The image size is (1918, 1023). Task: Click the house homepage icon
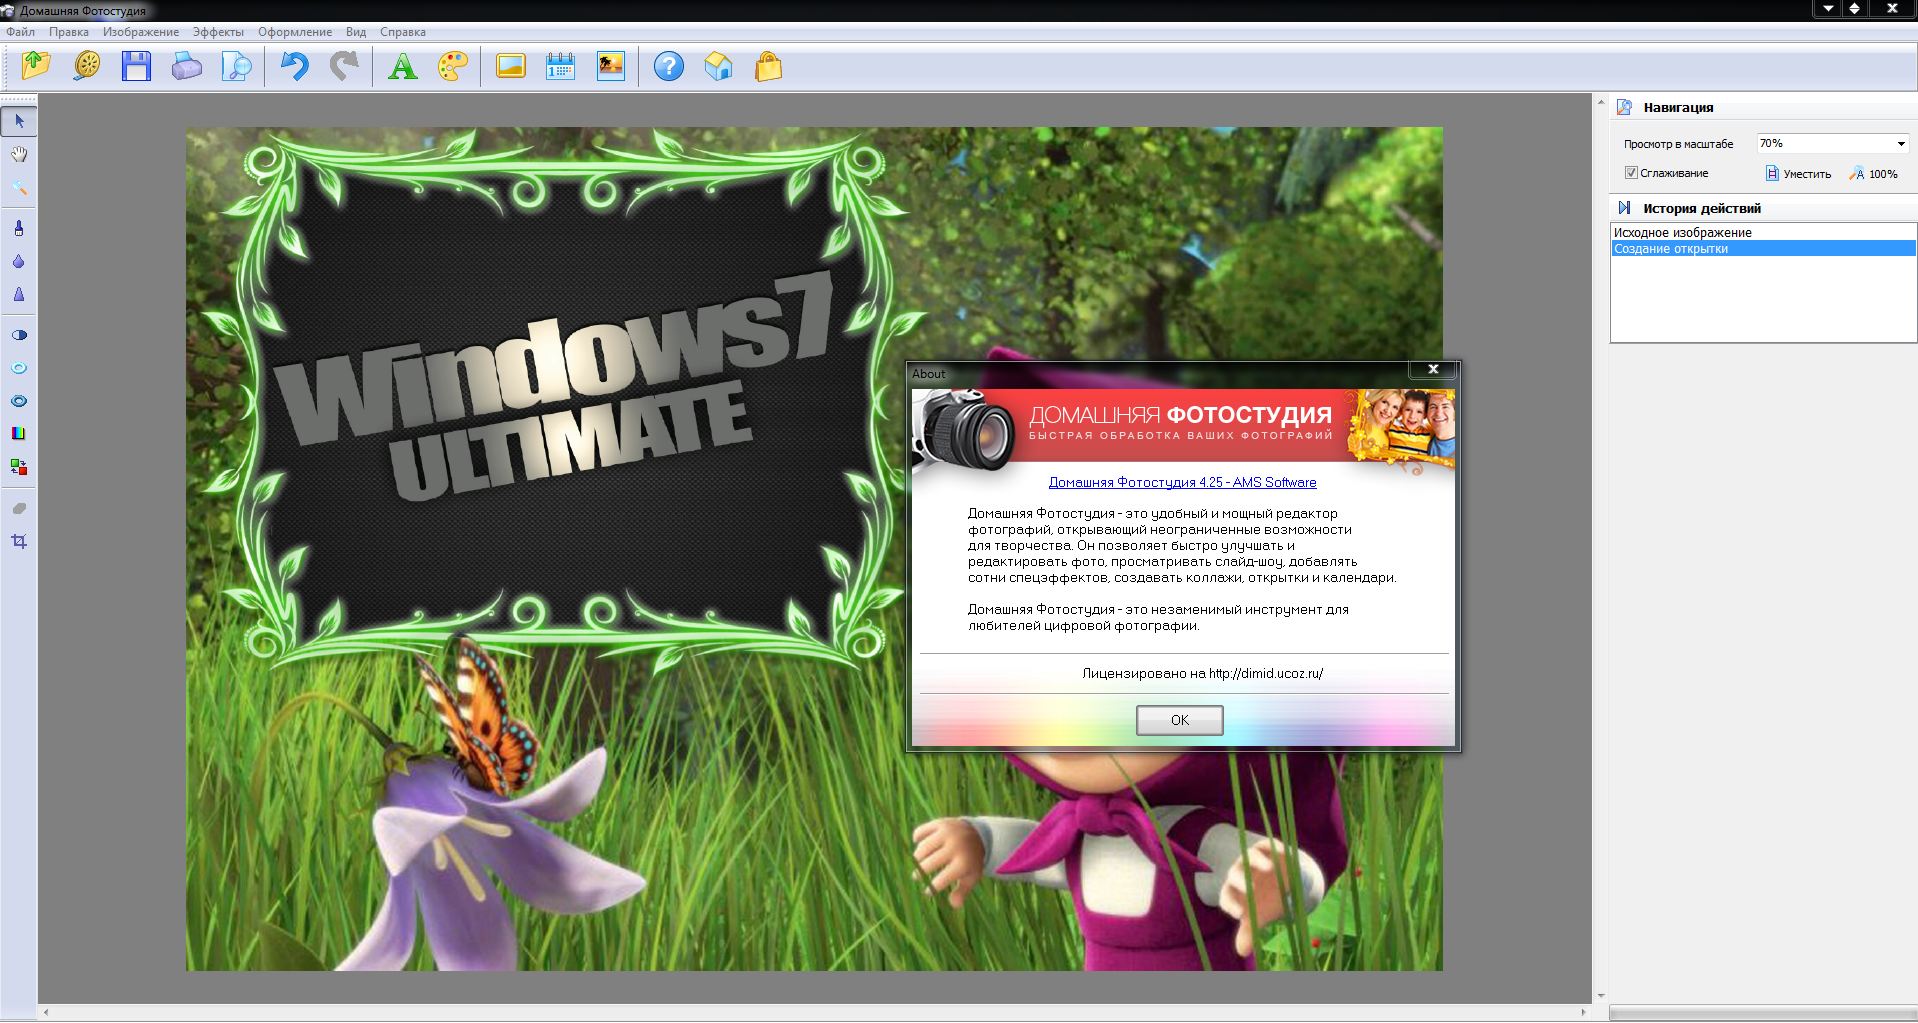click(718, 66)
